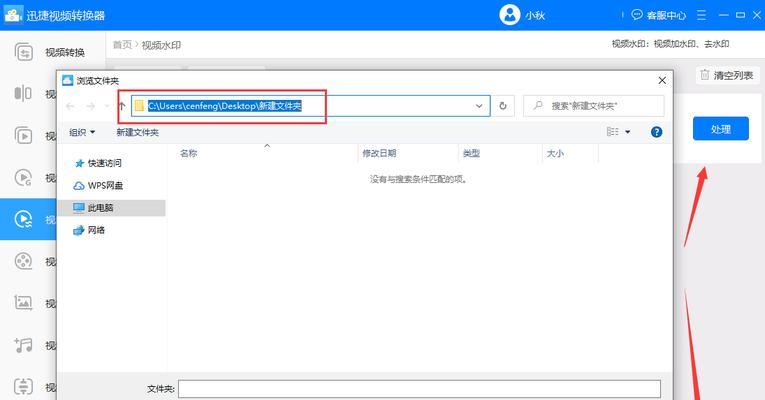
Task: Click the blue 处理 button
Action: pos(721,129)
